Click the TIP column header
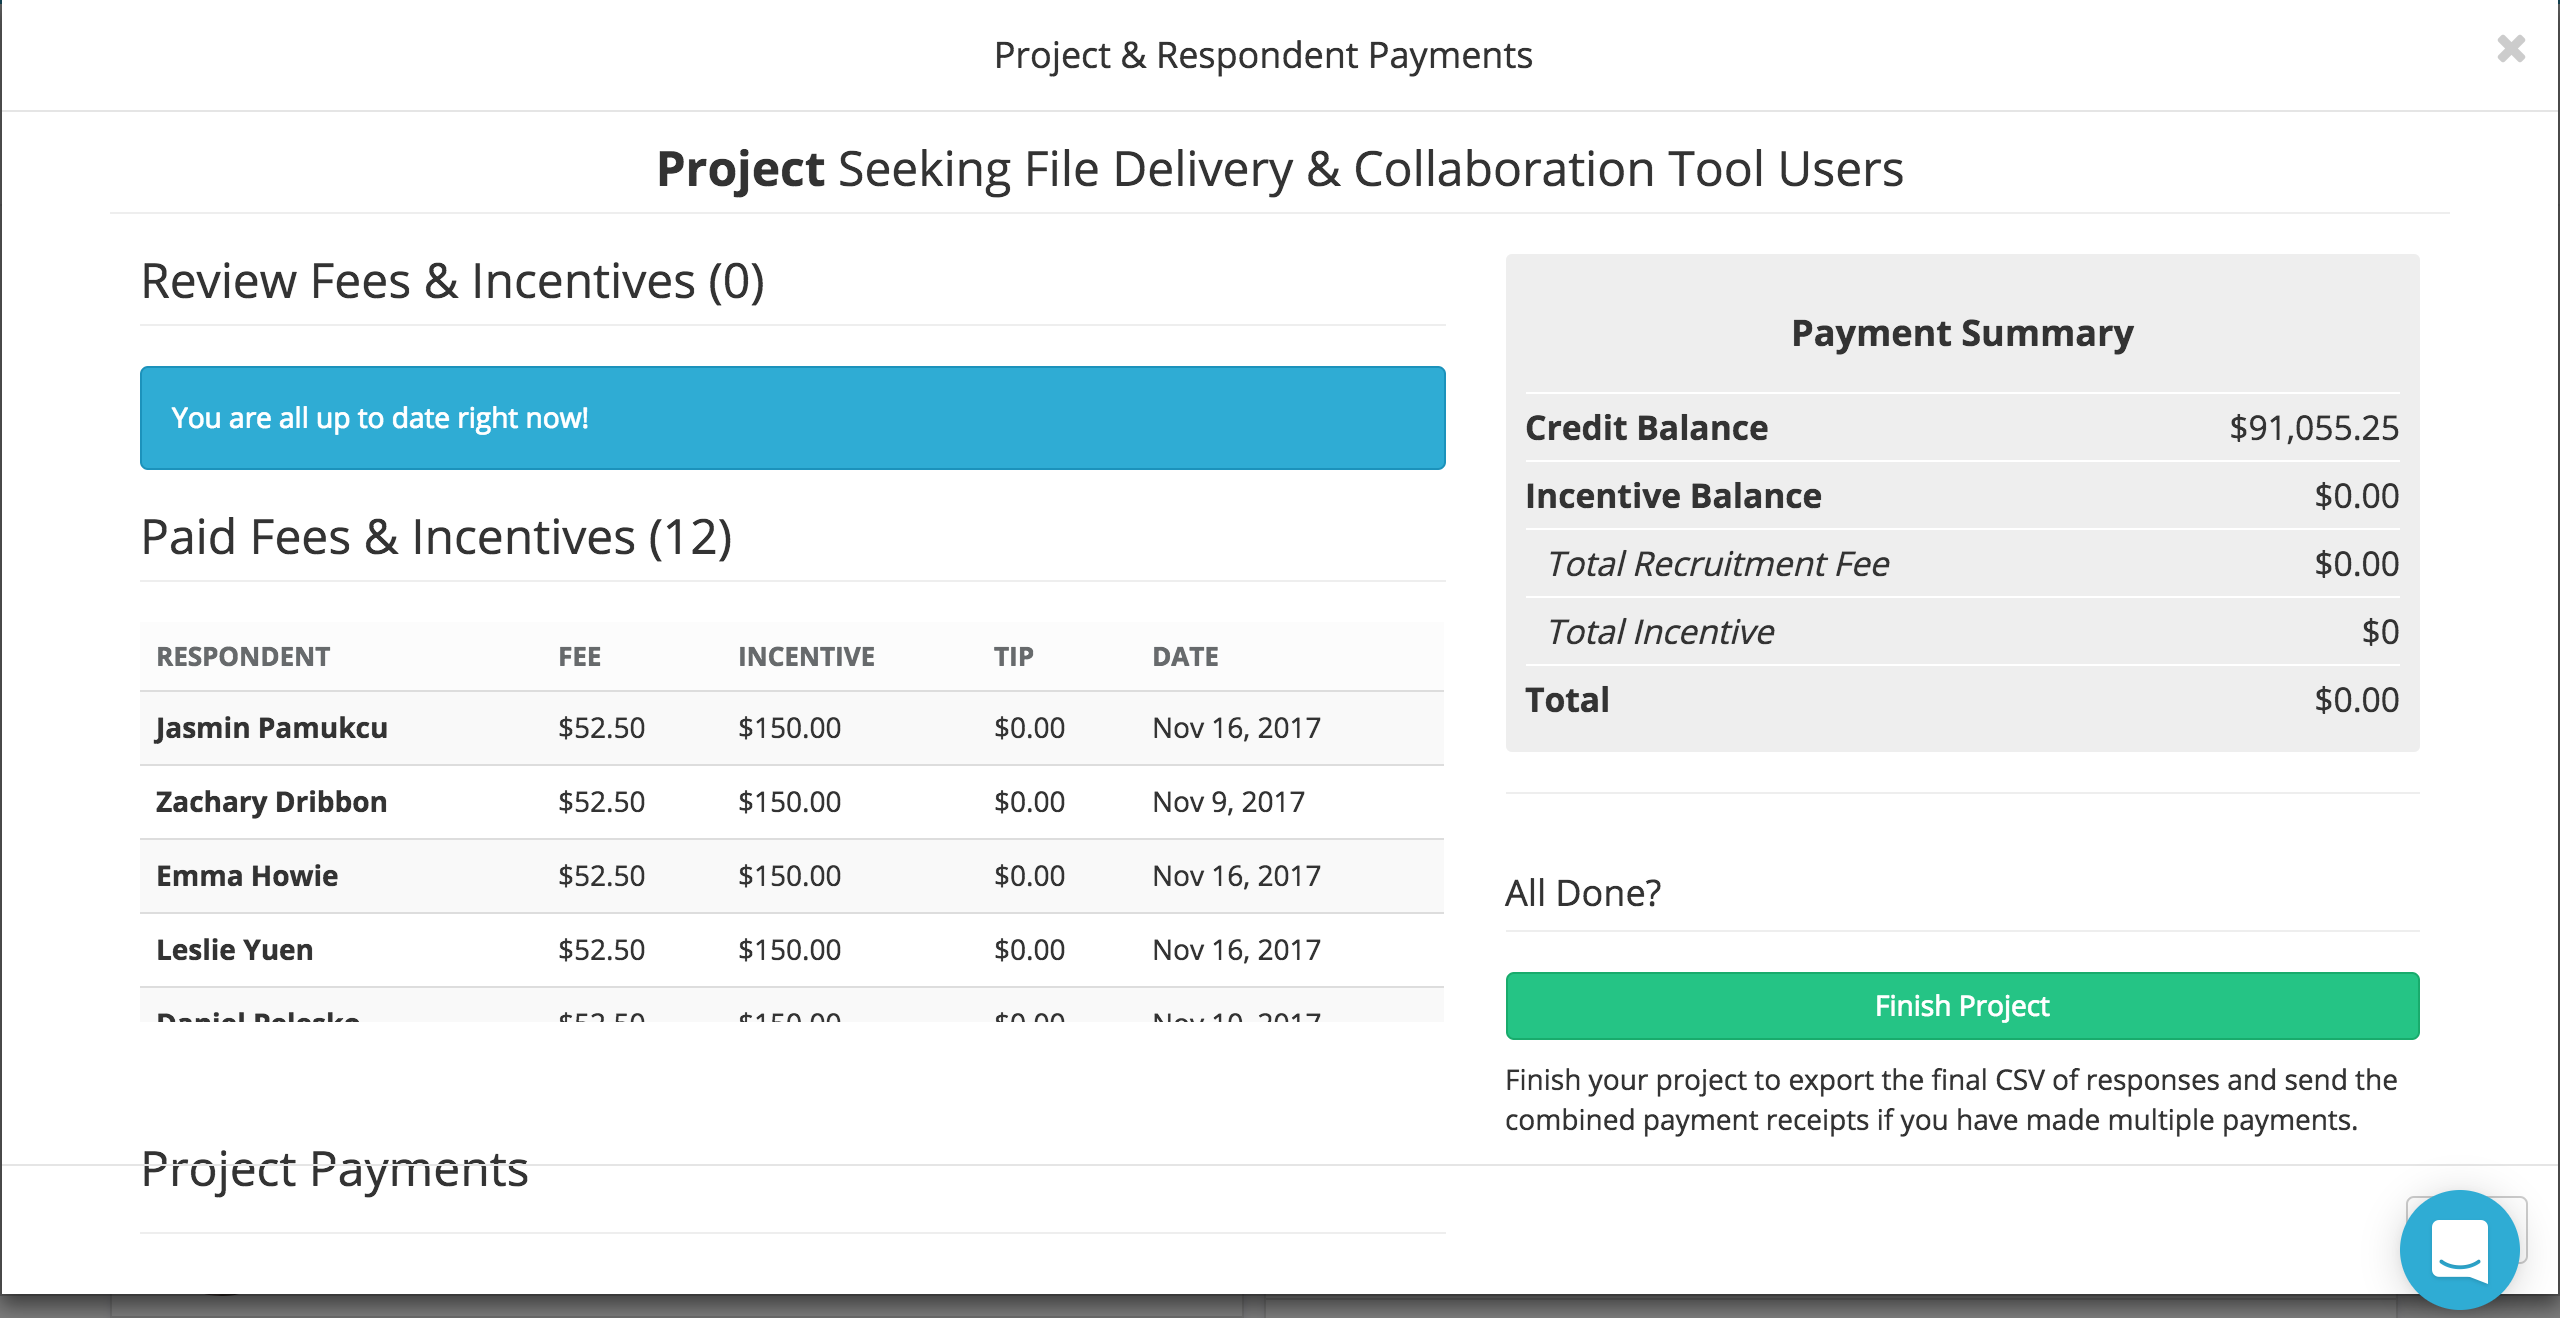2560x1318 pixels. tap(1013, 657)
